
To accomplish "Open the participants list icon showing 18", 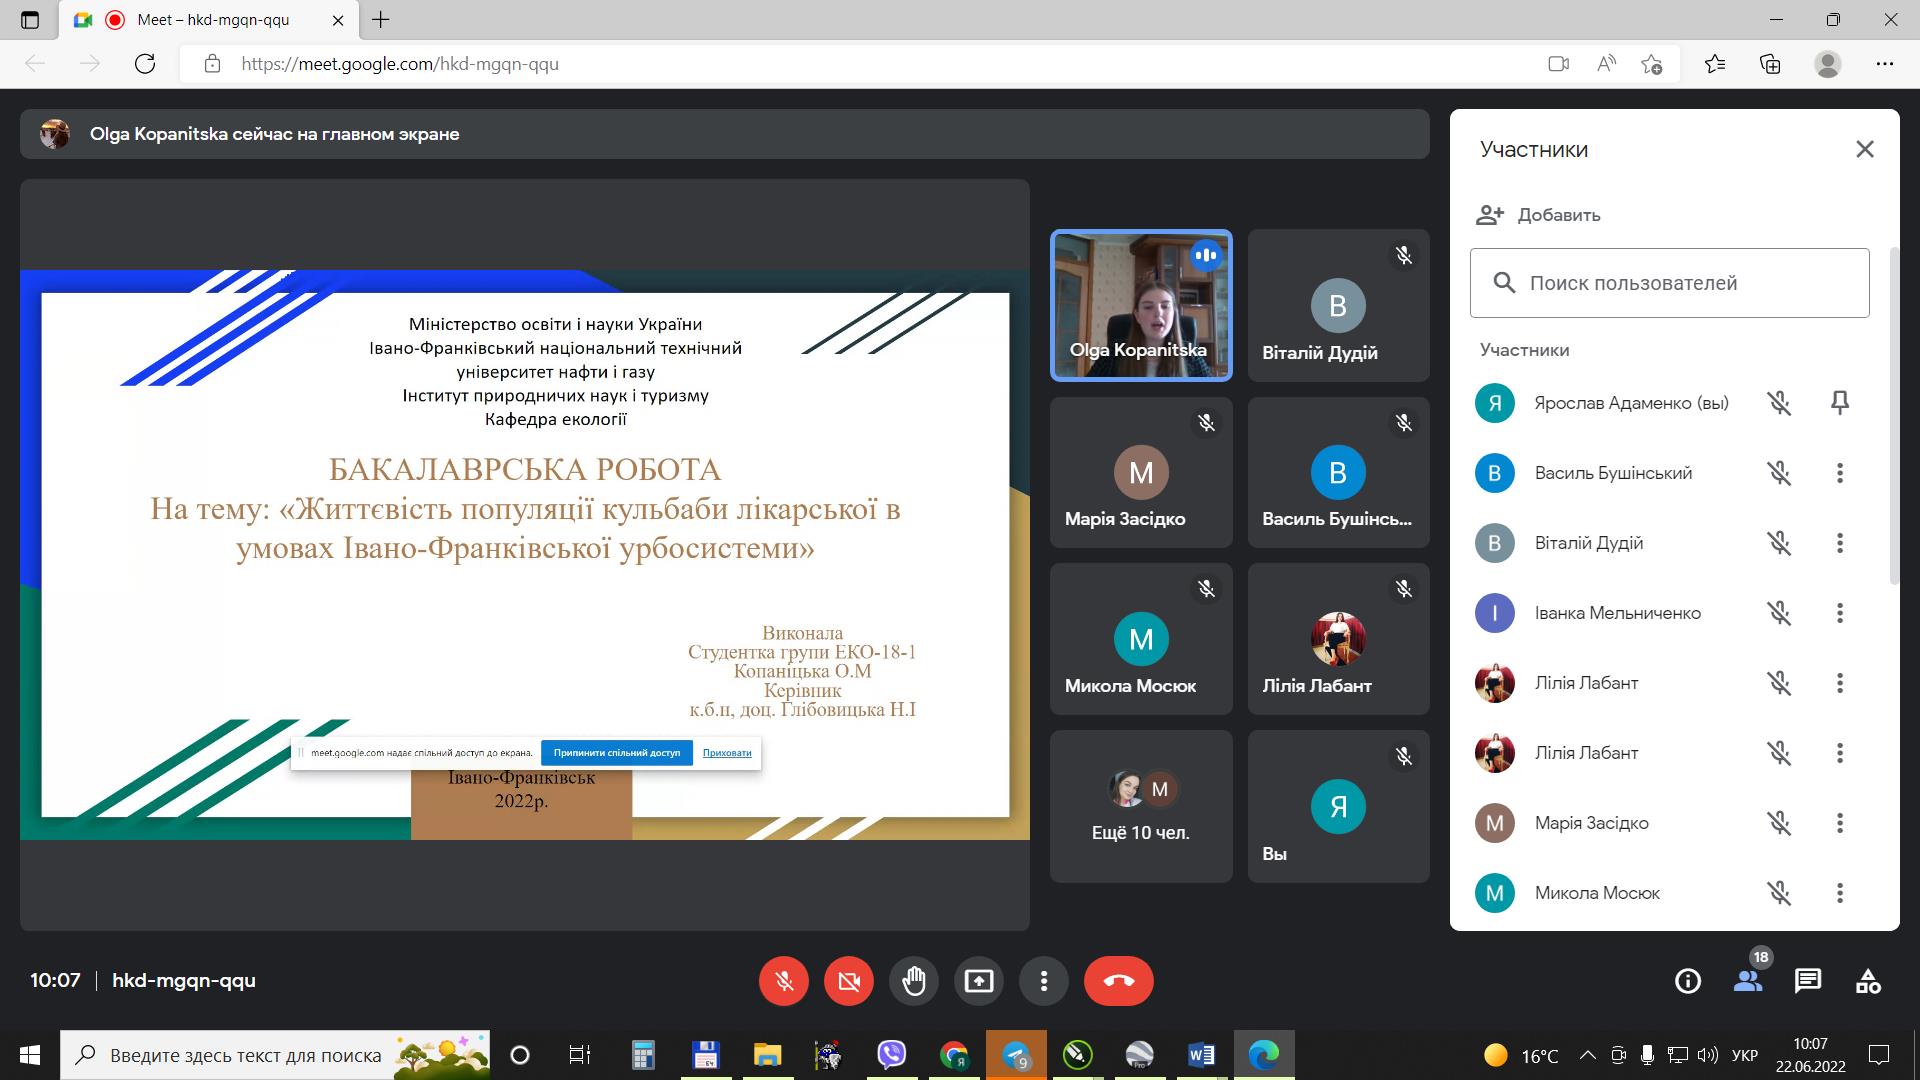I will pyautogui.click(x=1748, y=983).
